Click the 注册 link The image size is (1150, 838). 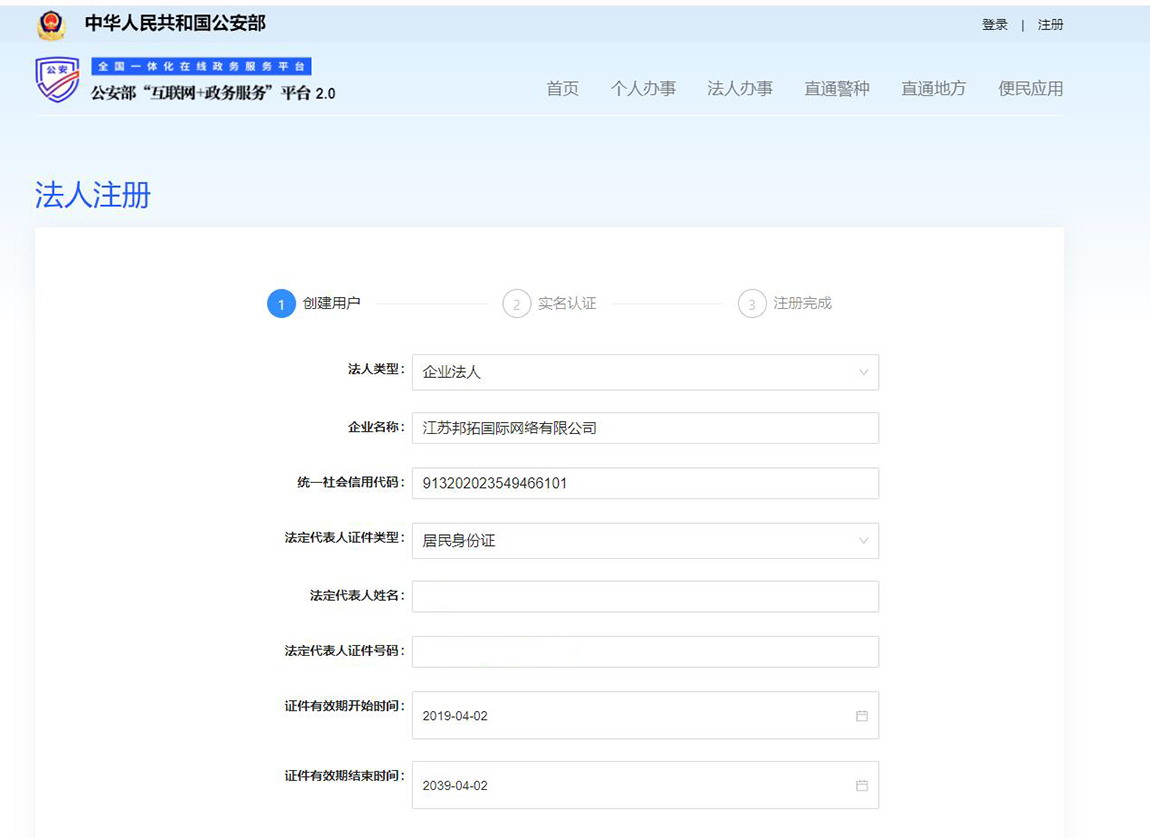1051,24
